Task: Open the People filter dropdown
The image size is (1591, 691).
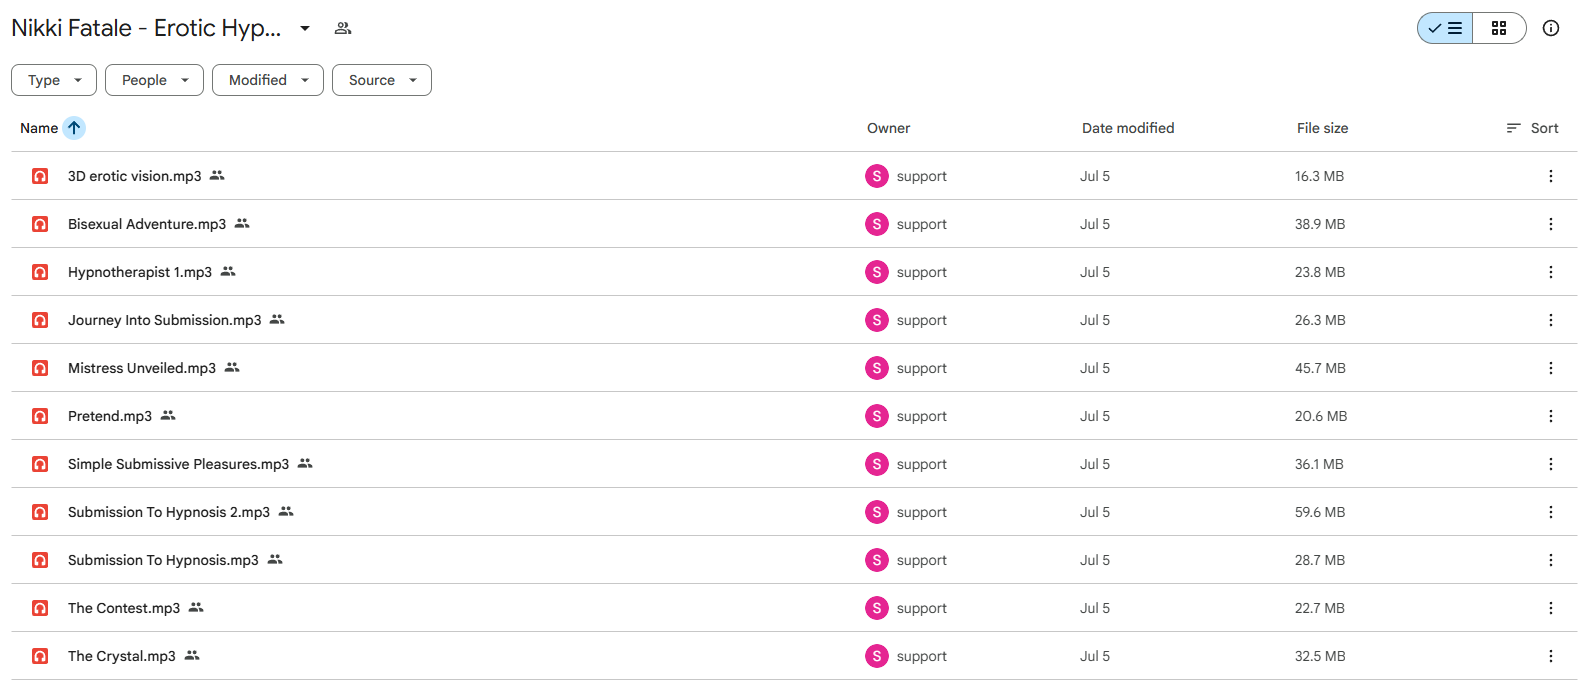Action: click(x=154, y=80)
